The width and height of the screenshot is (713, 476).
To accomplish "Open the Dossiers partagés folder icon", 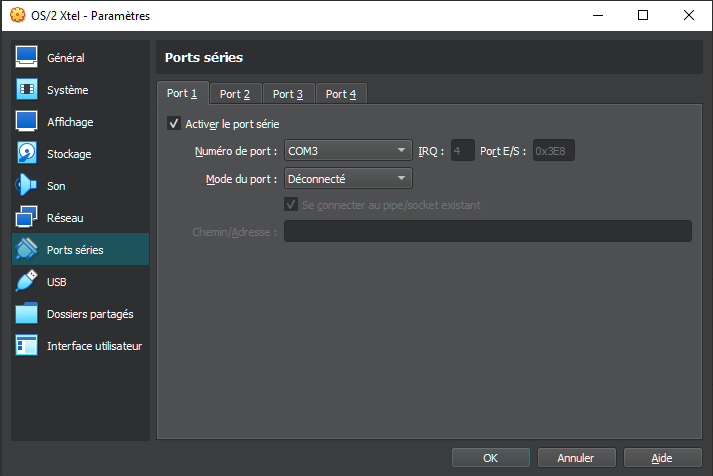I will point(27,314).
